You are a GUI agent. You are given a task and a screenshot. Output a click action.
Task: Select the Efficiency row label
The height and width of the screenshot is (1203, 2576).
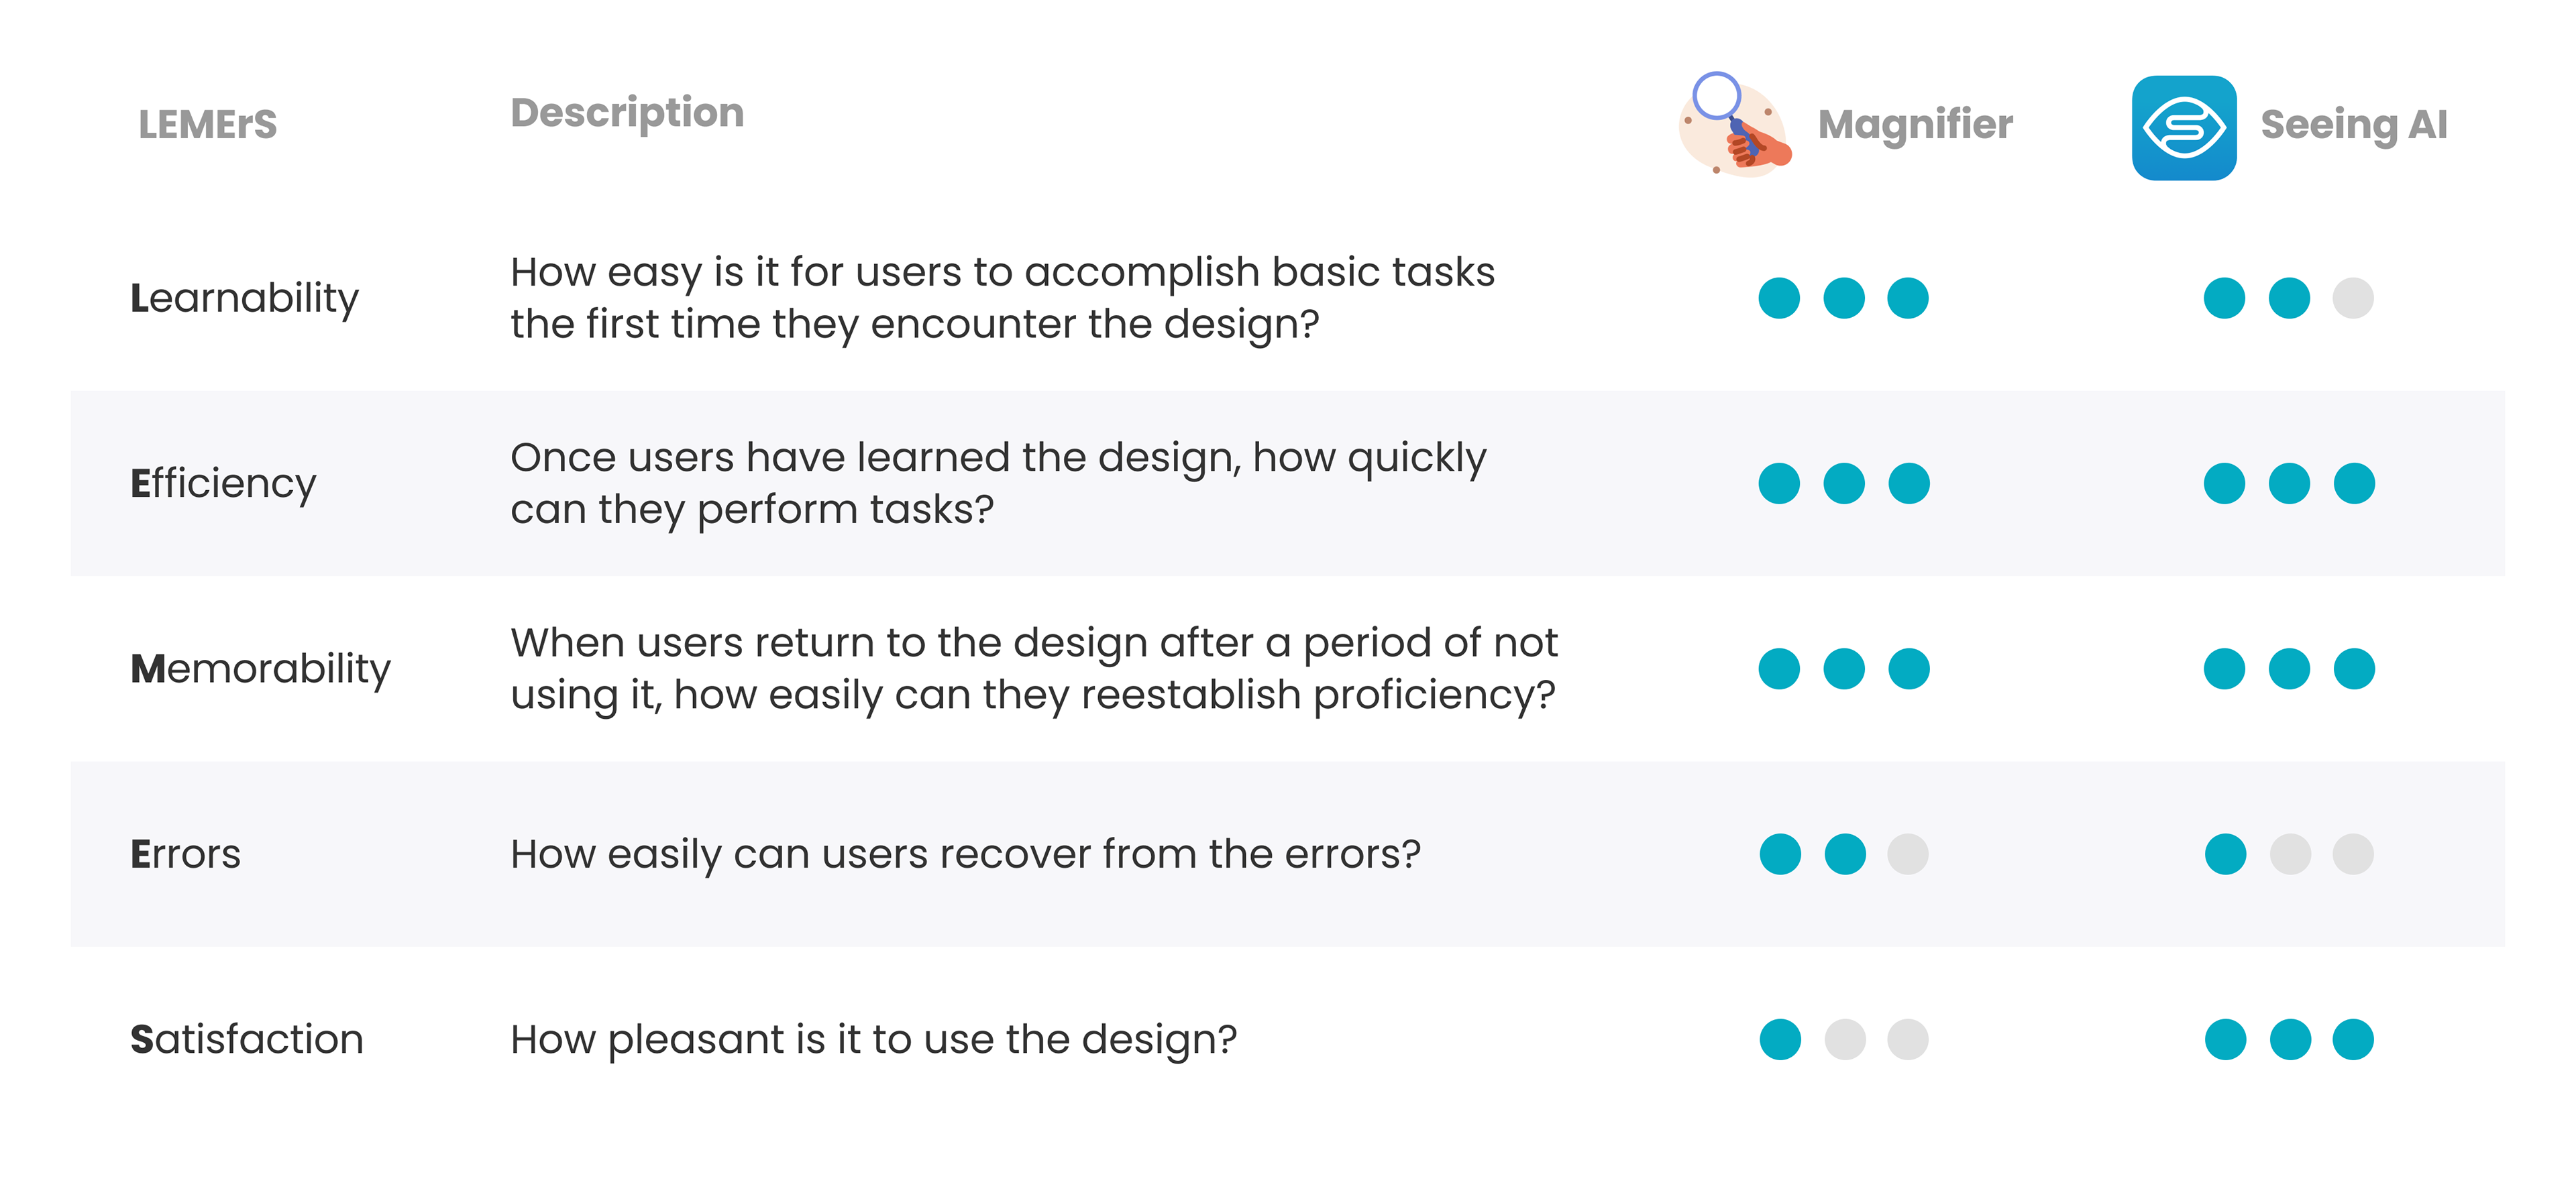[223, 484]
